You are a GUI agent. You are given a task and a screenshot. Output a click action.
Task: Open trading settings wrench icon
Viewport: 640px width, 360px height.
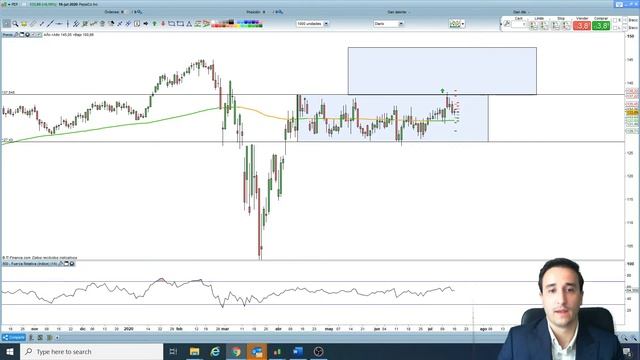coord(507,24)
